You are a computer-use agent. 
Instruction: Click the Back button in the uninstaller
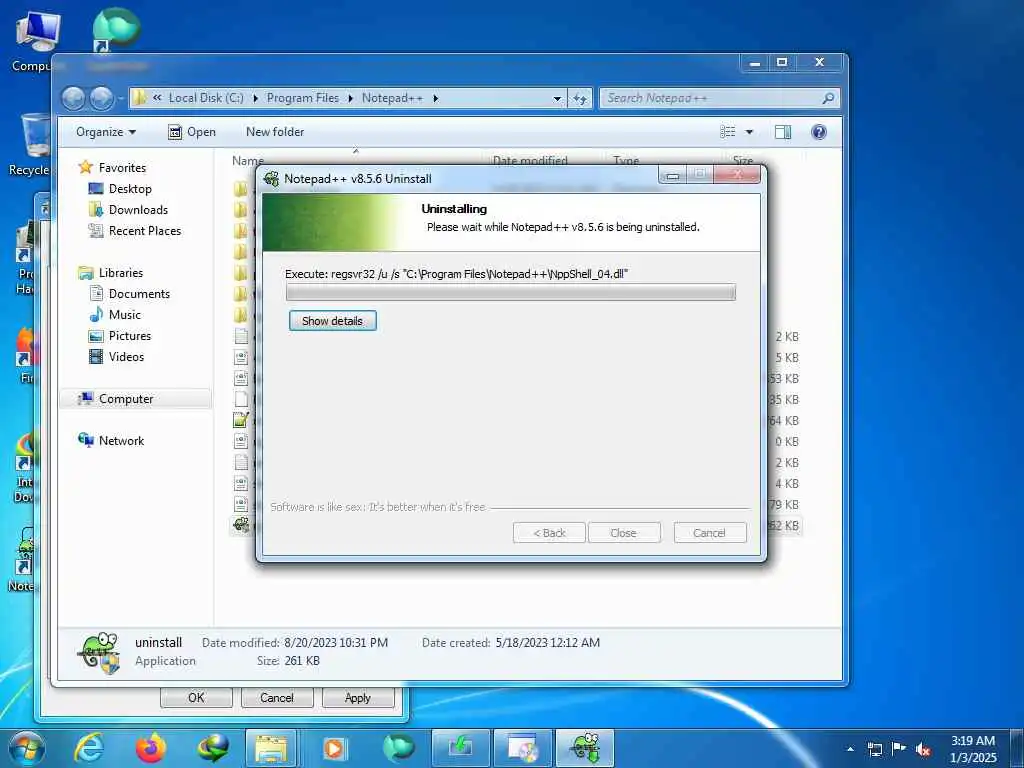click(549, 533)
